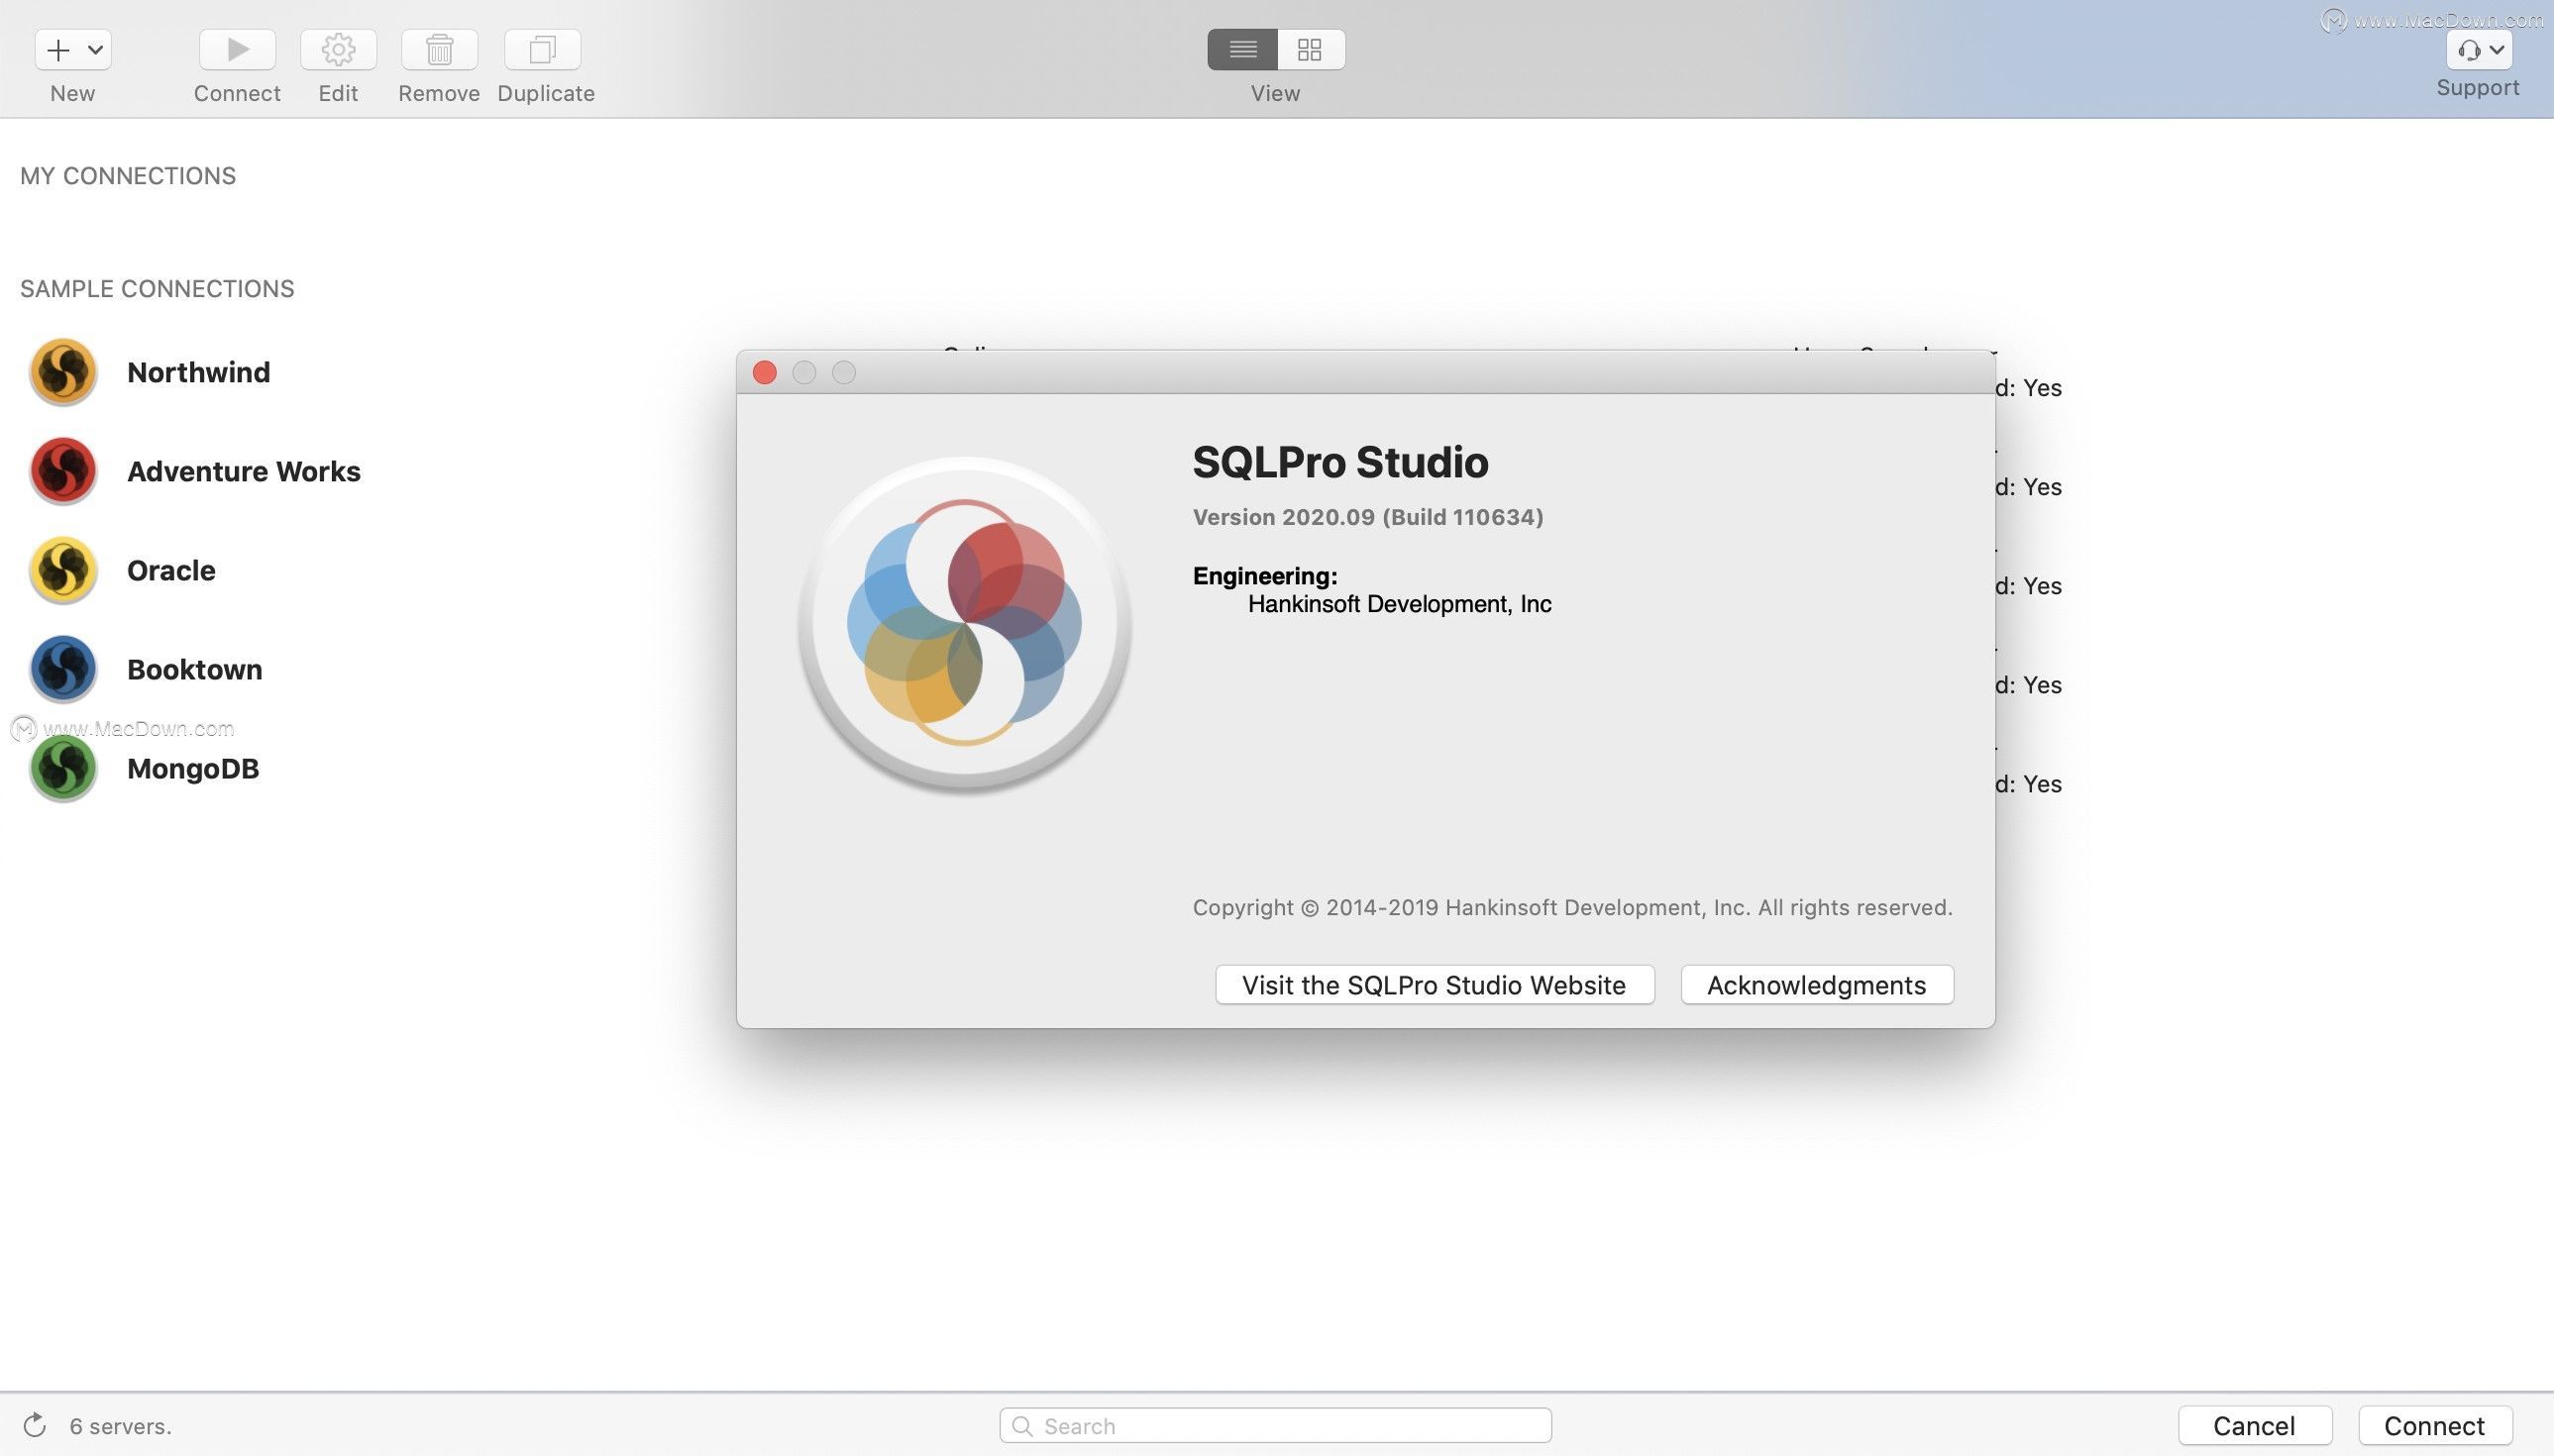Click the Remove trash icon

pyautogui.click(x=439, y=49)
